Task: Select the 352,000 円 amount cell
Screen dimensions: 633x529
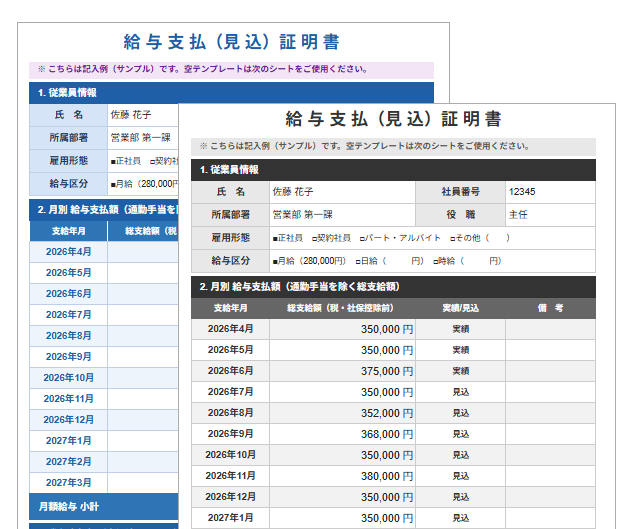Action: coord(342,413)
